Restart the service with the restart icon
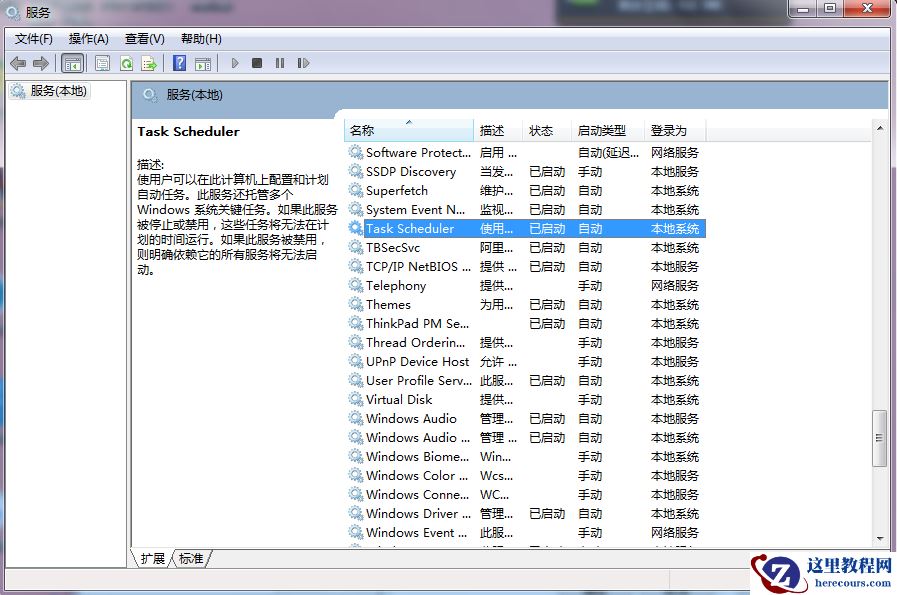The image size is (897, 595). [x=303, y=63]
